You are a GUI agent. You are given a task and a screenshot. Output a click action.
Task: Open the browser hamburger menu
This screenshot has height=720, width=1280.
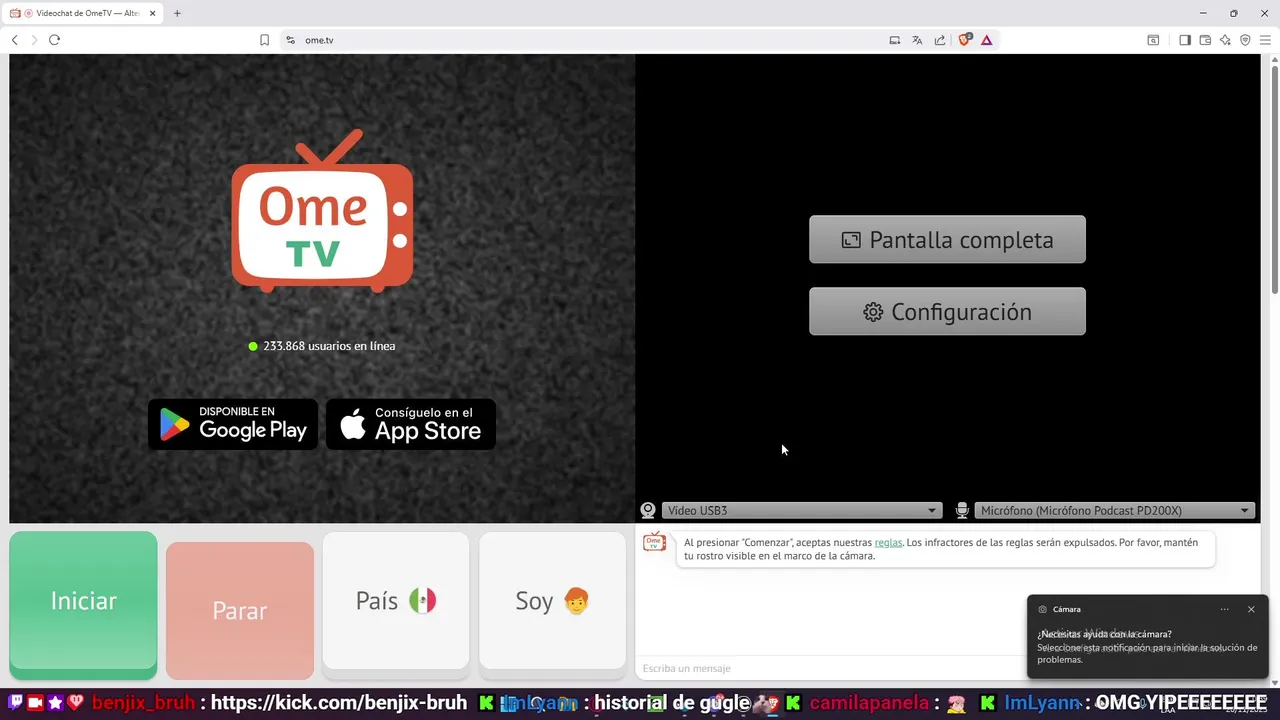pos(1265,40)
